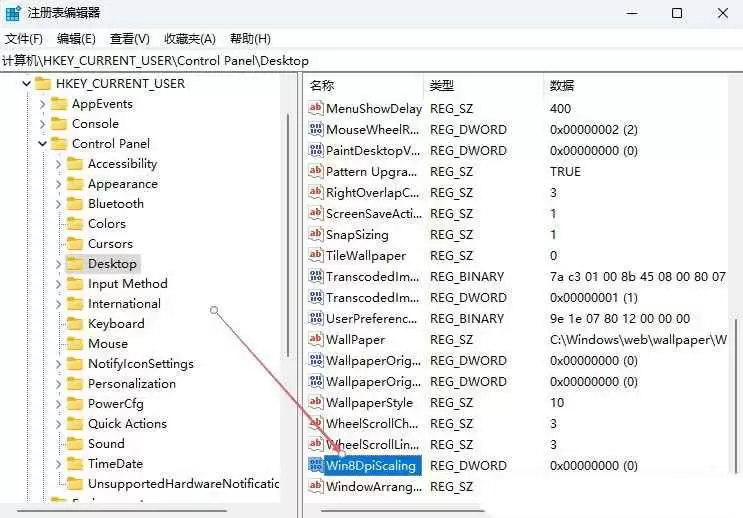Open the 查看(V) menu

(129, 39)
